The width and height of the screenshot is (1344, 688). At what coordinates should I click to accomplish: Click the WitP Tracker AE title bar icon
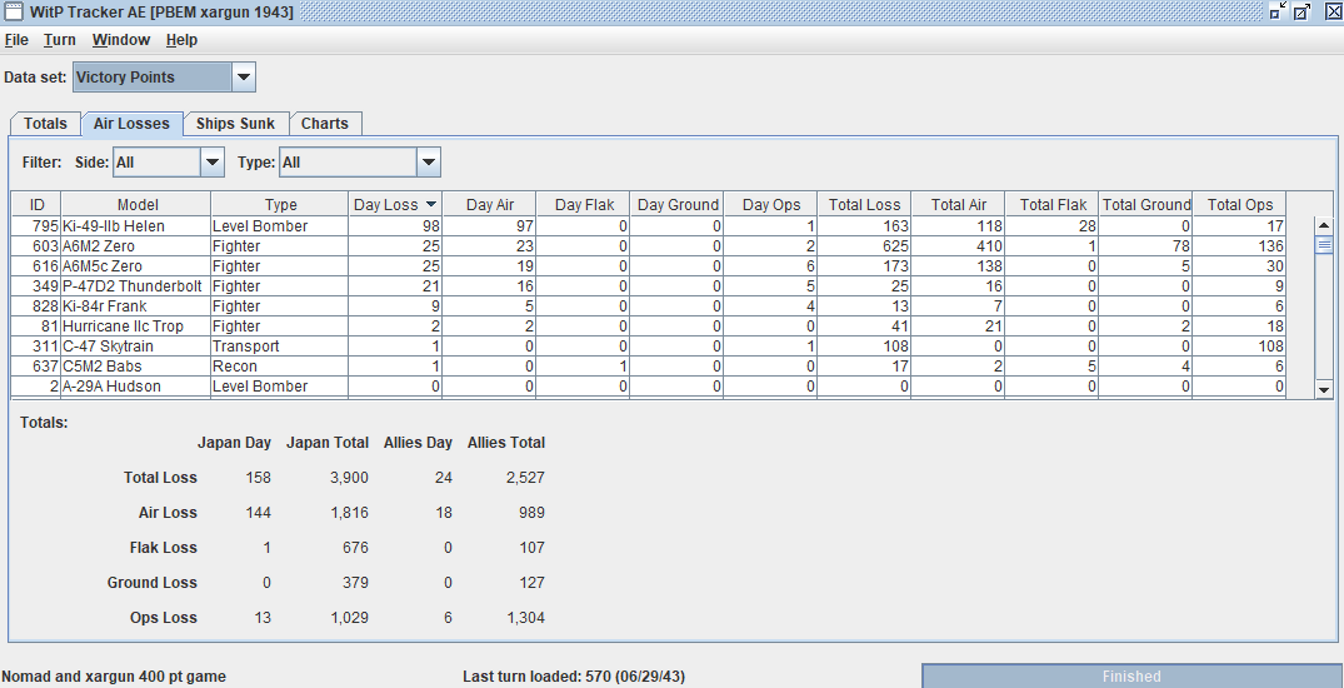pos(14,11)
